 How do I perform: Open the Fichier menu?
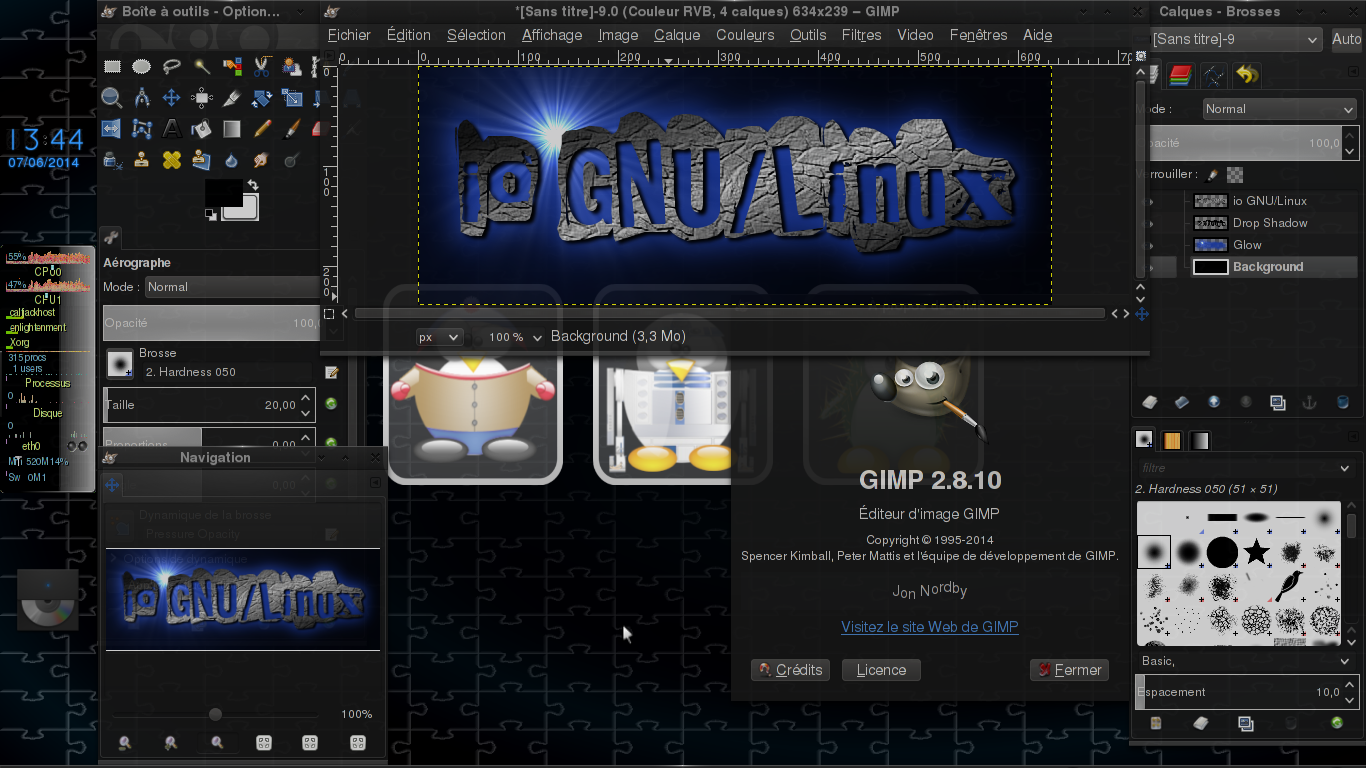click(x=349, y=35)
